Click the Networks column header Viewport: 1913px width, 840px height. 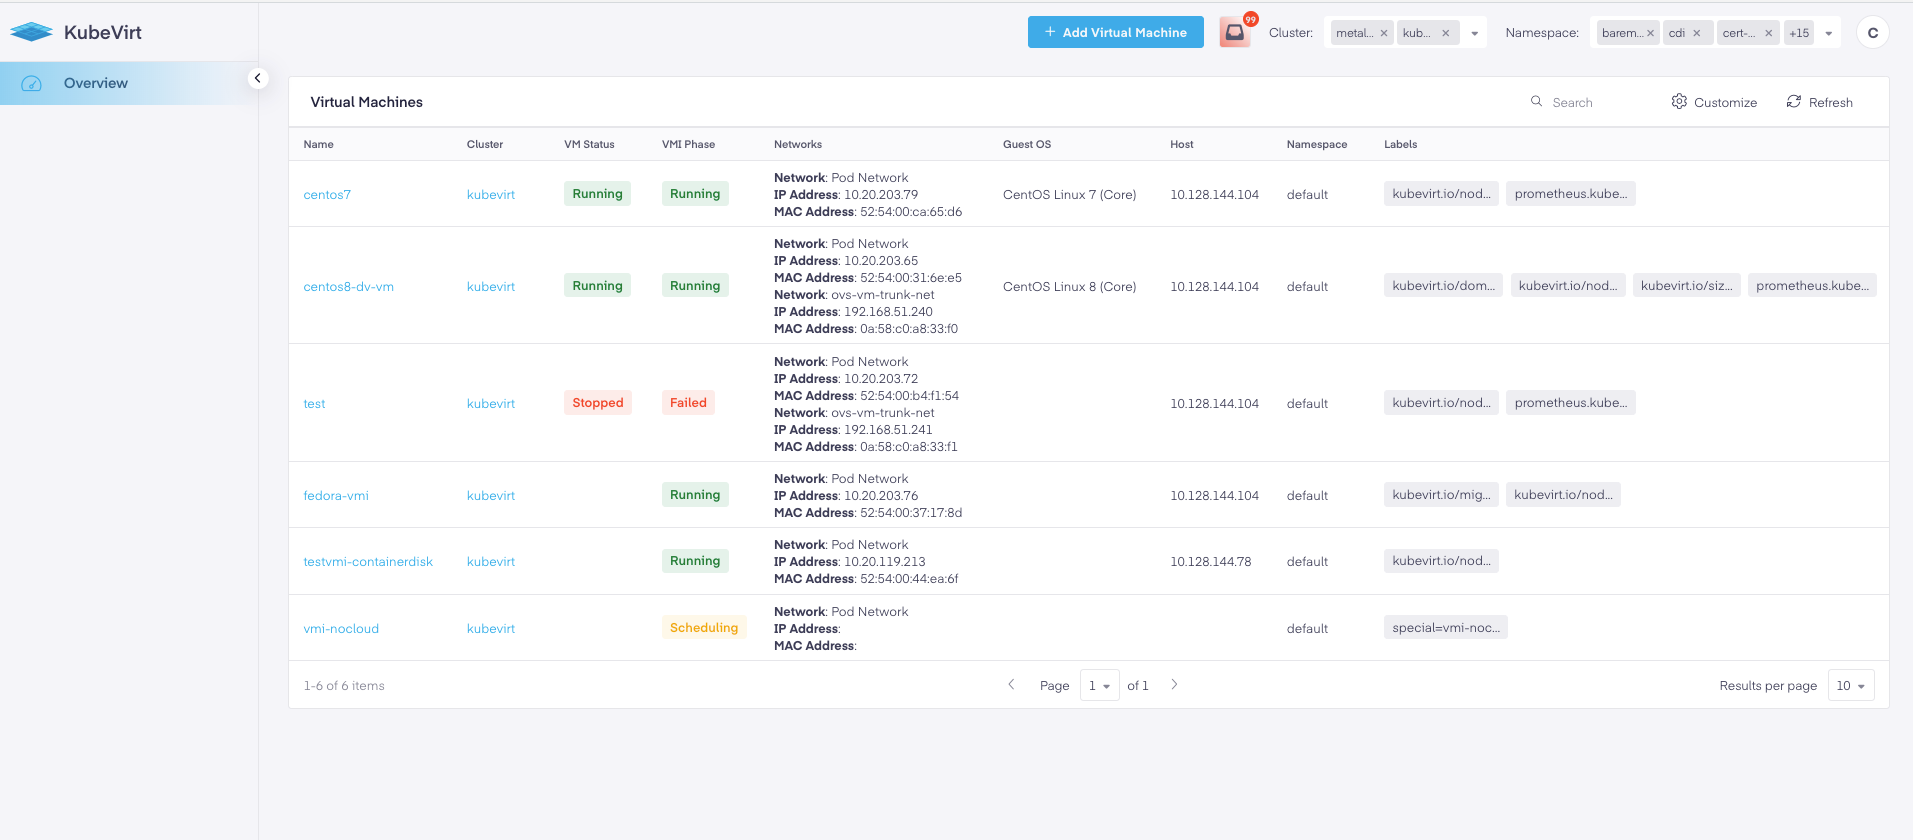click(798, 144)
